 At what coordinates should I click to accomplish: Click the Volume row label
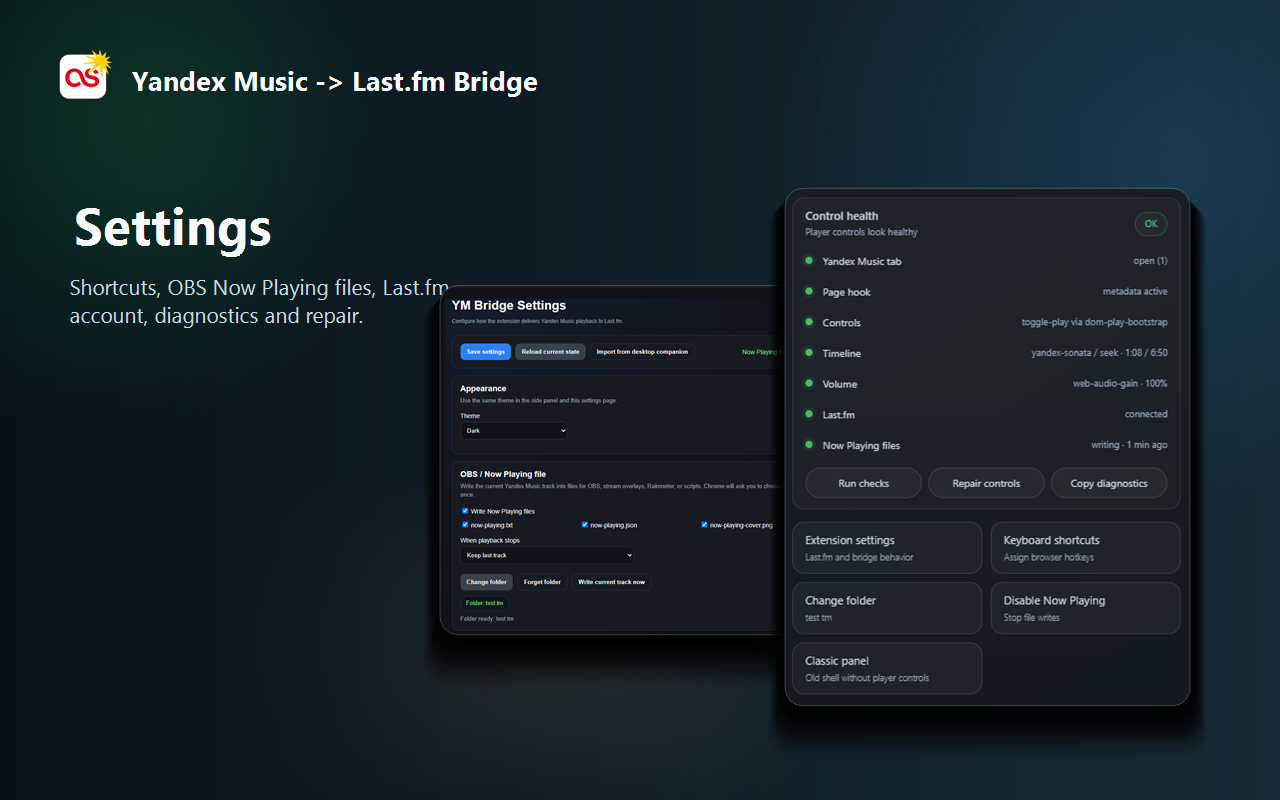[x=840, y=384]
